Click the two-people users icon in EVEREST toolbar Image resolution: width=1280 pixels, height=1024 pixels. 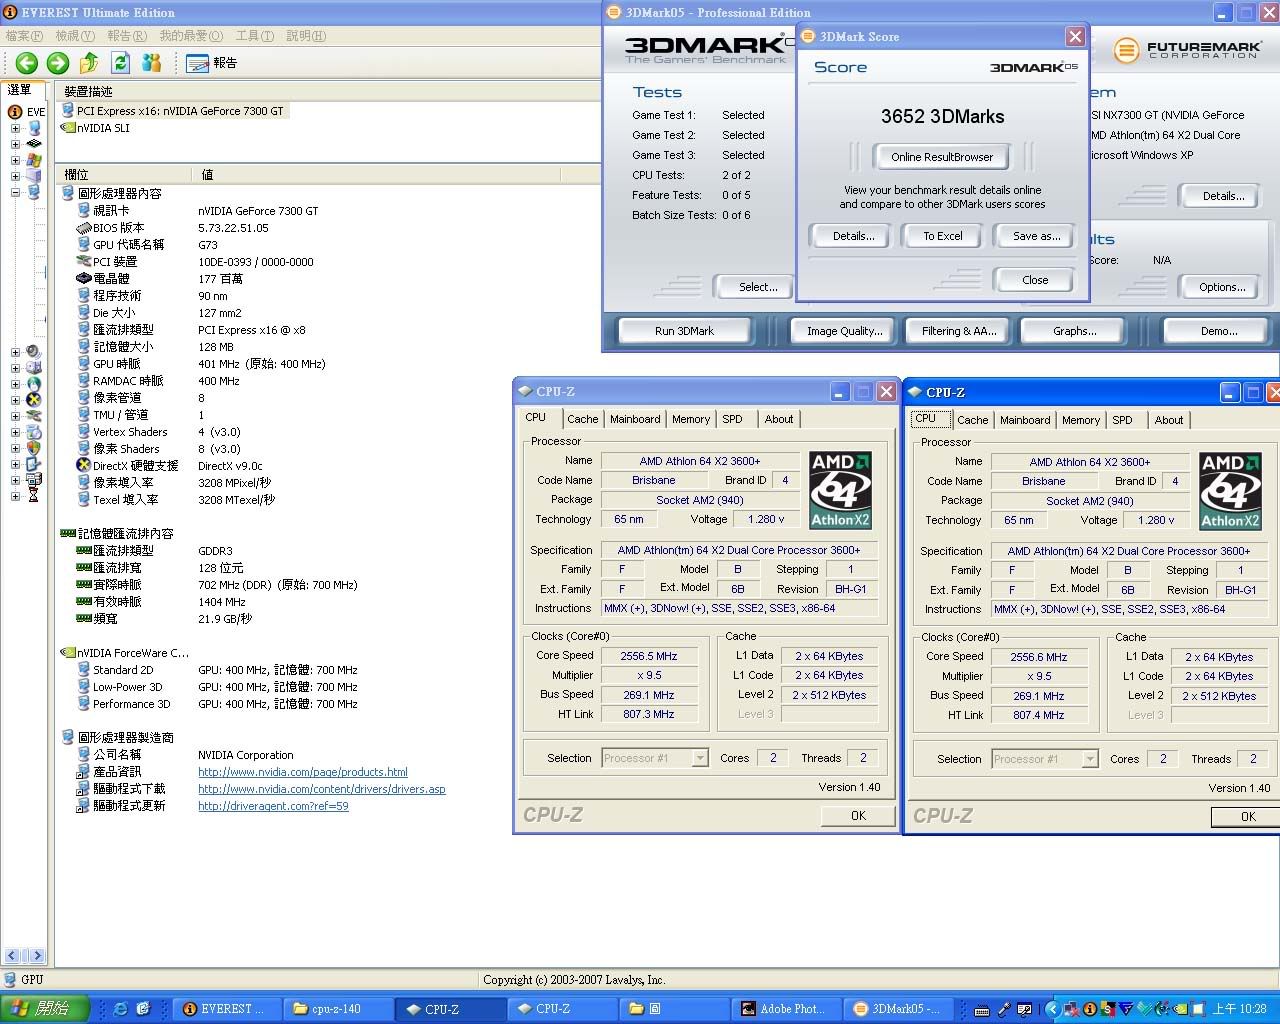click(x=152, y=63)
